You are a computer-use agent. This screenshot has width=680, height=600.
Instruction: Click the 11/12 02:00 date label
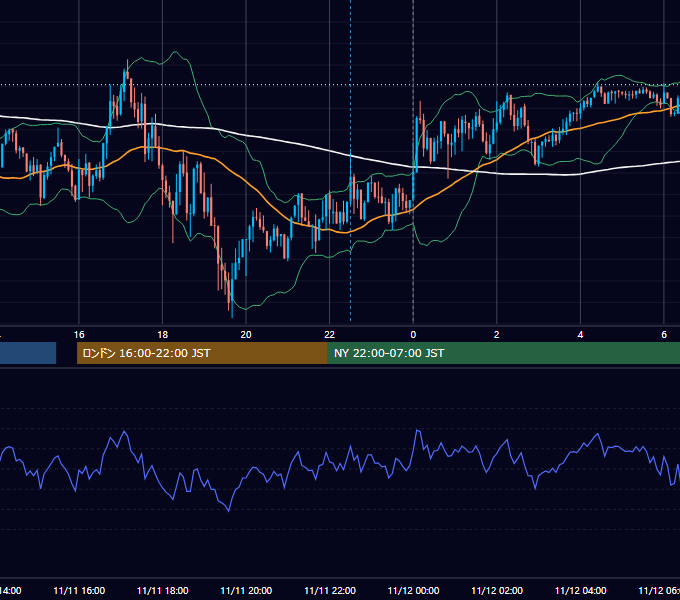(x=497, y=591)
